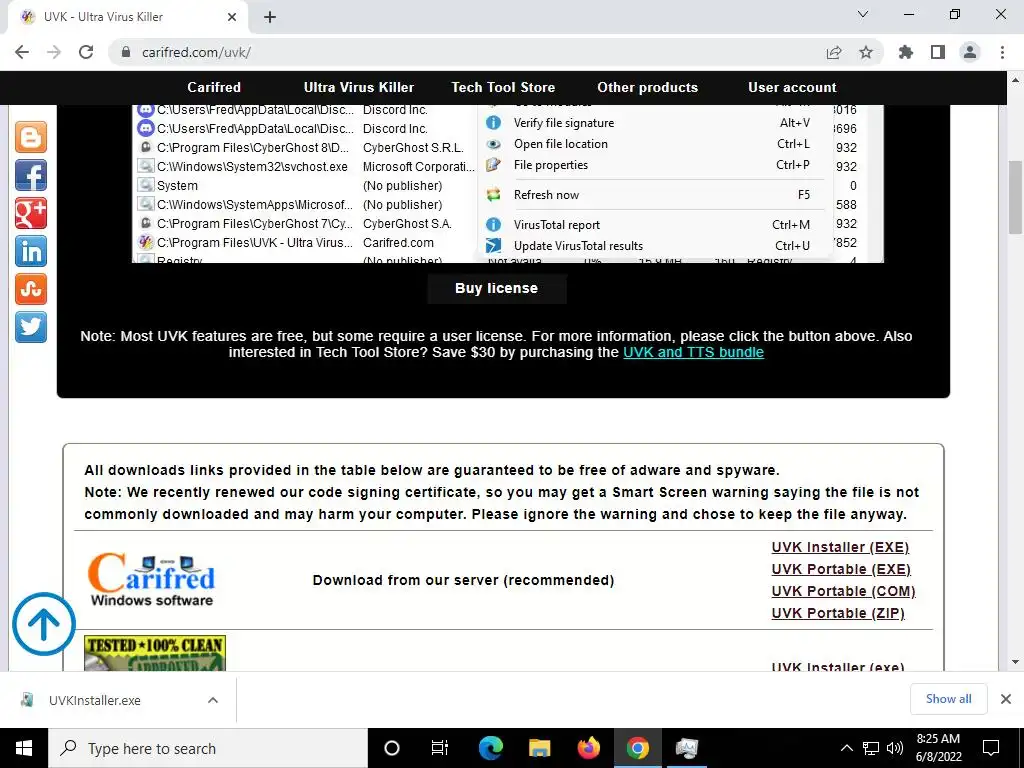
Task: Show hidden system tray icons
Action: (x=846, y=748)
